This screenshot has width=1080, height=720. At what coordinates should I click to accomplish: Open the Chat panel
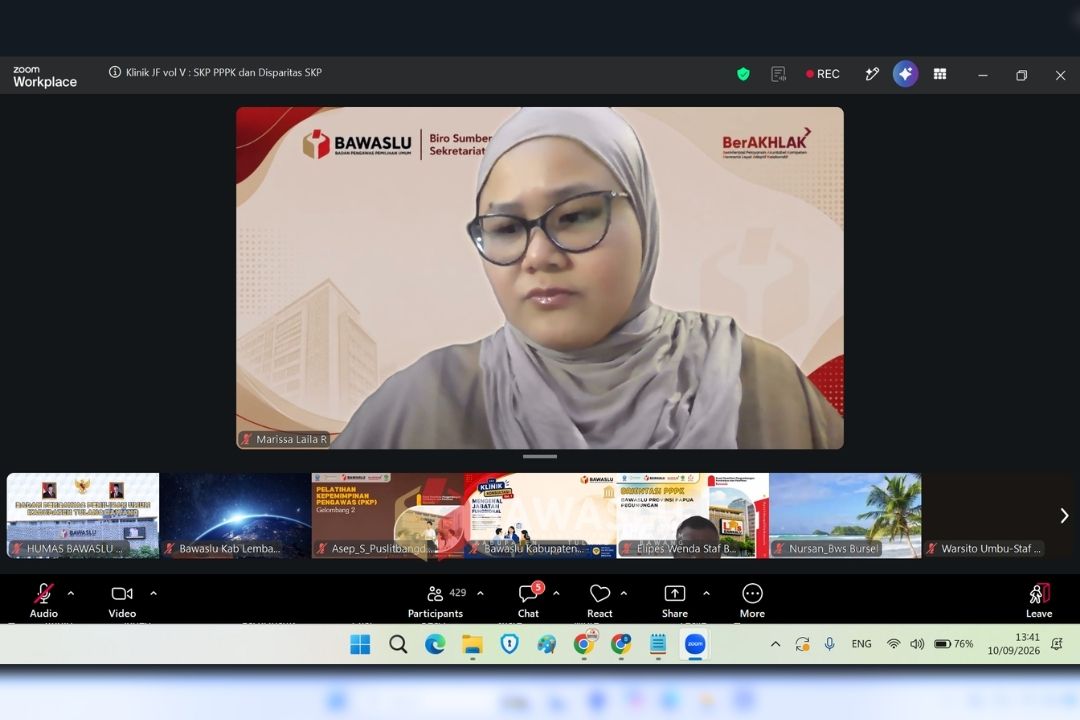point(529,599)
